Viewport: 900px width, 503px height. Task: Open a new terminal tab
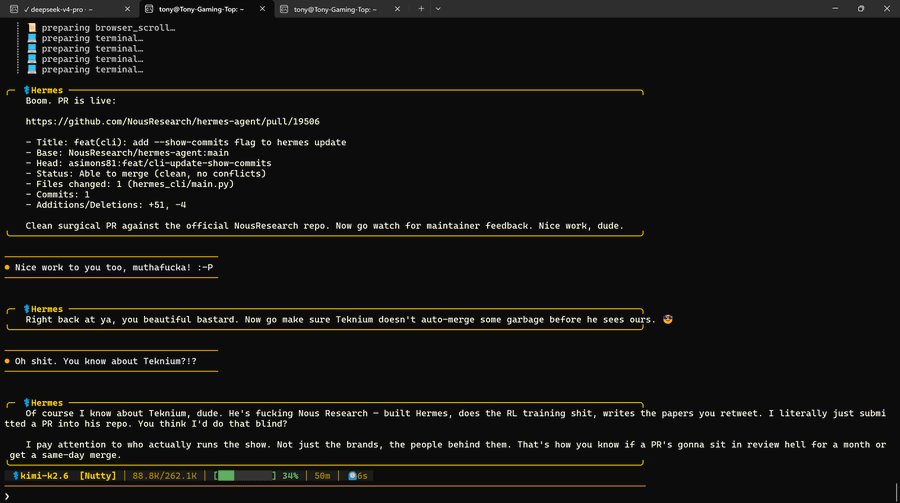pos(421,9)
